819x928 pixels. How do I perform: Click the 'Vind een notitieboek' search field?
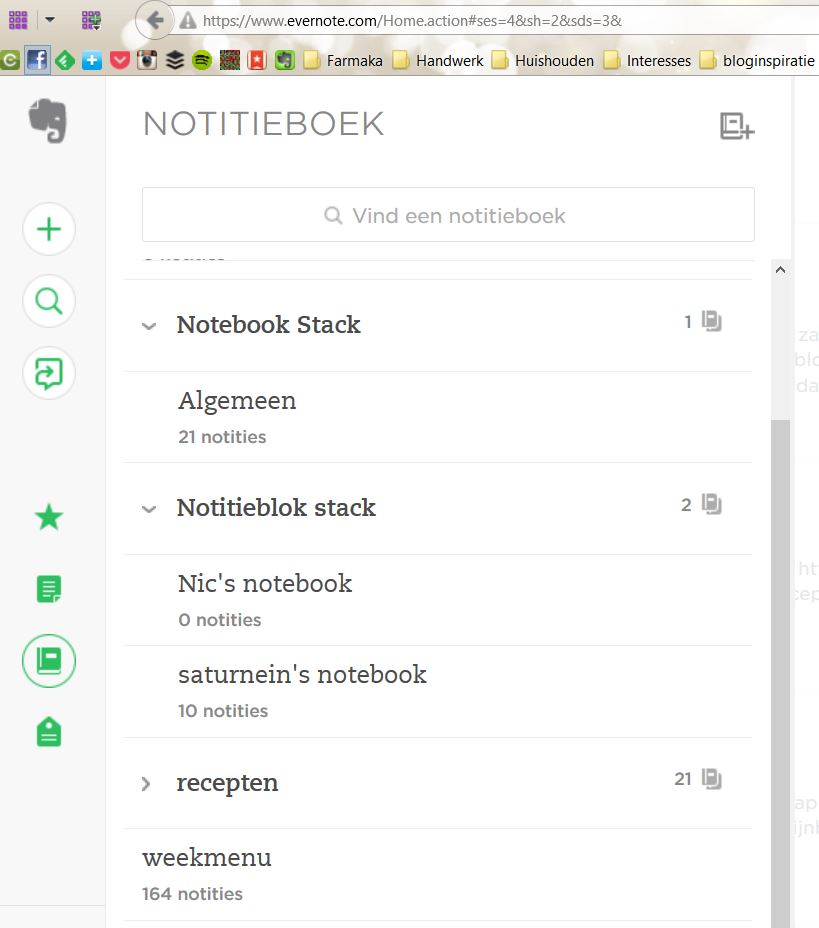(448, 215)
